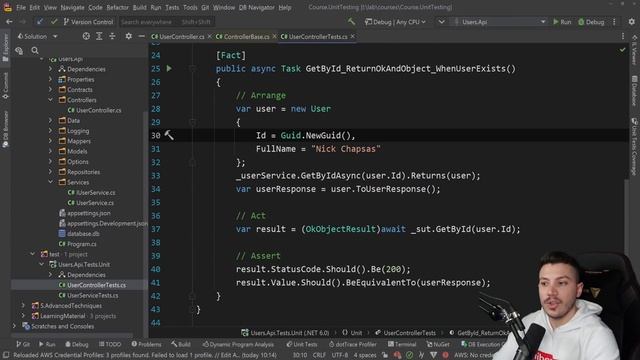Open the Unit Tests tool window
Viewport: 640px width, 360px height.
pos(302,344)
